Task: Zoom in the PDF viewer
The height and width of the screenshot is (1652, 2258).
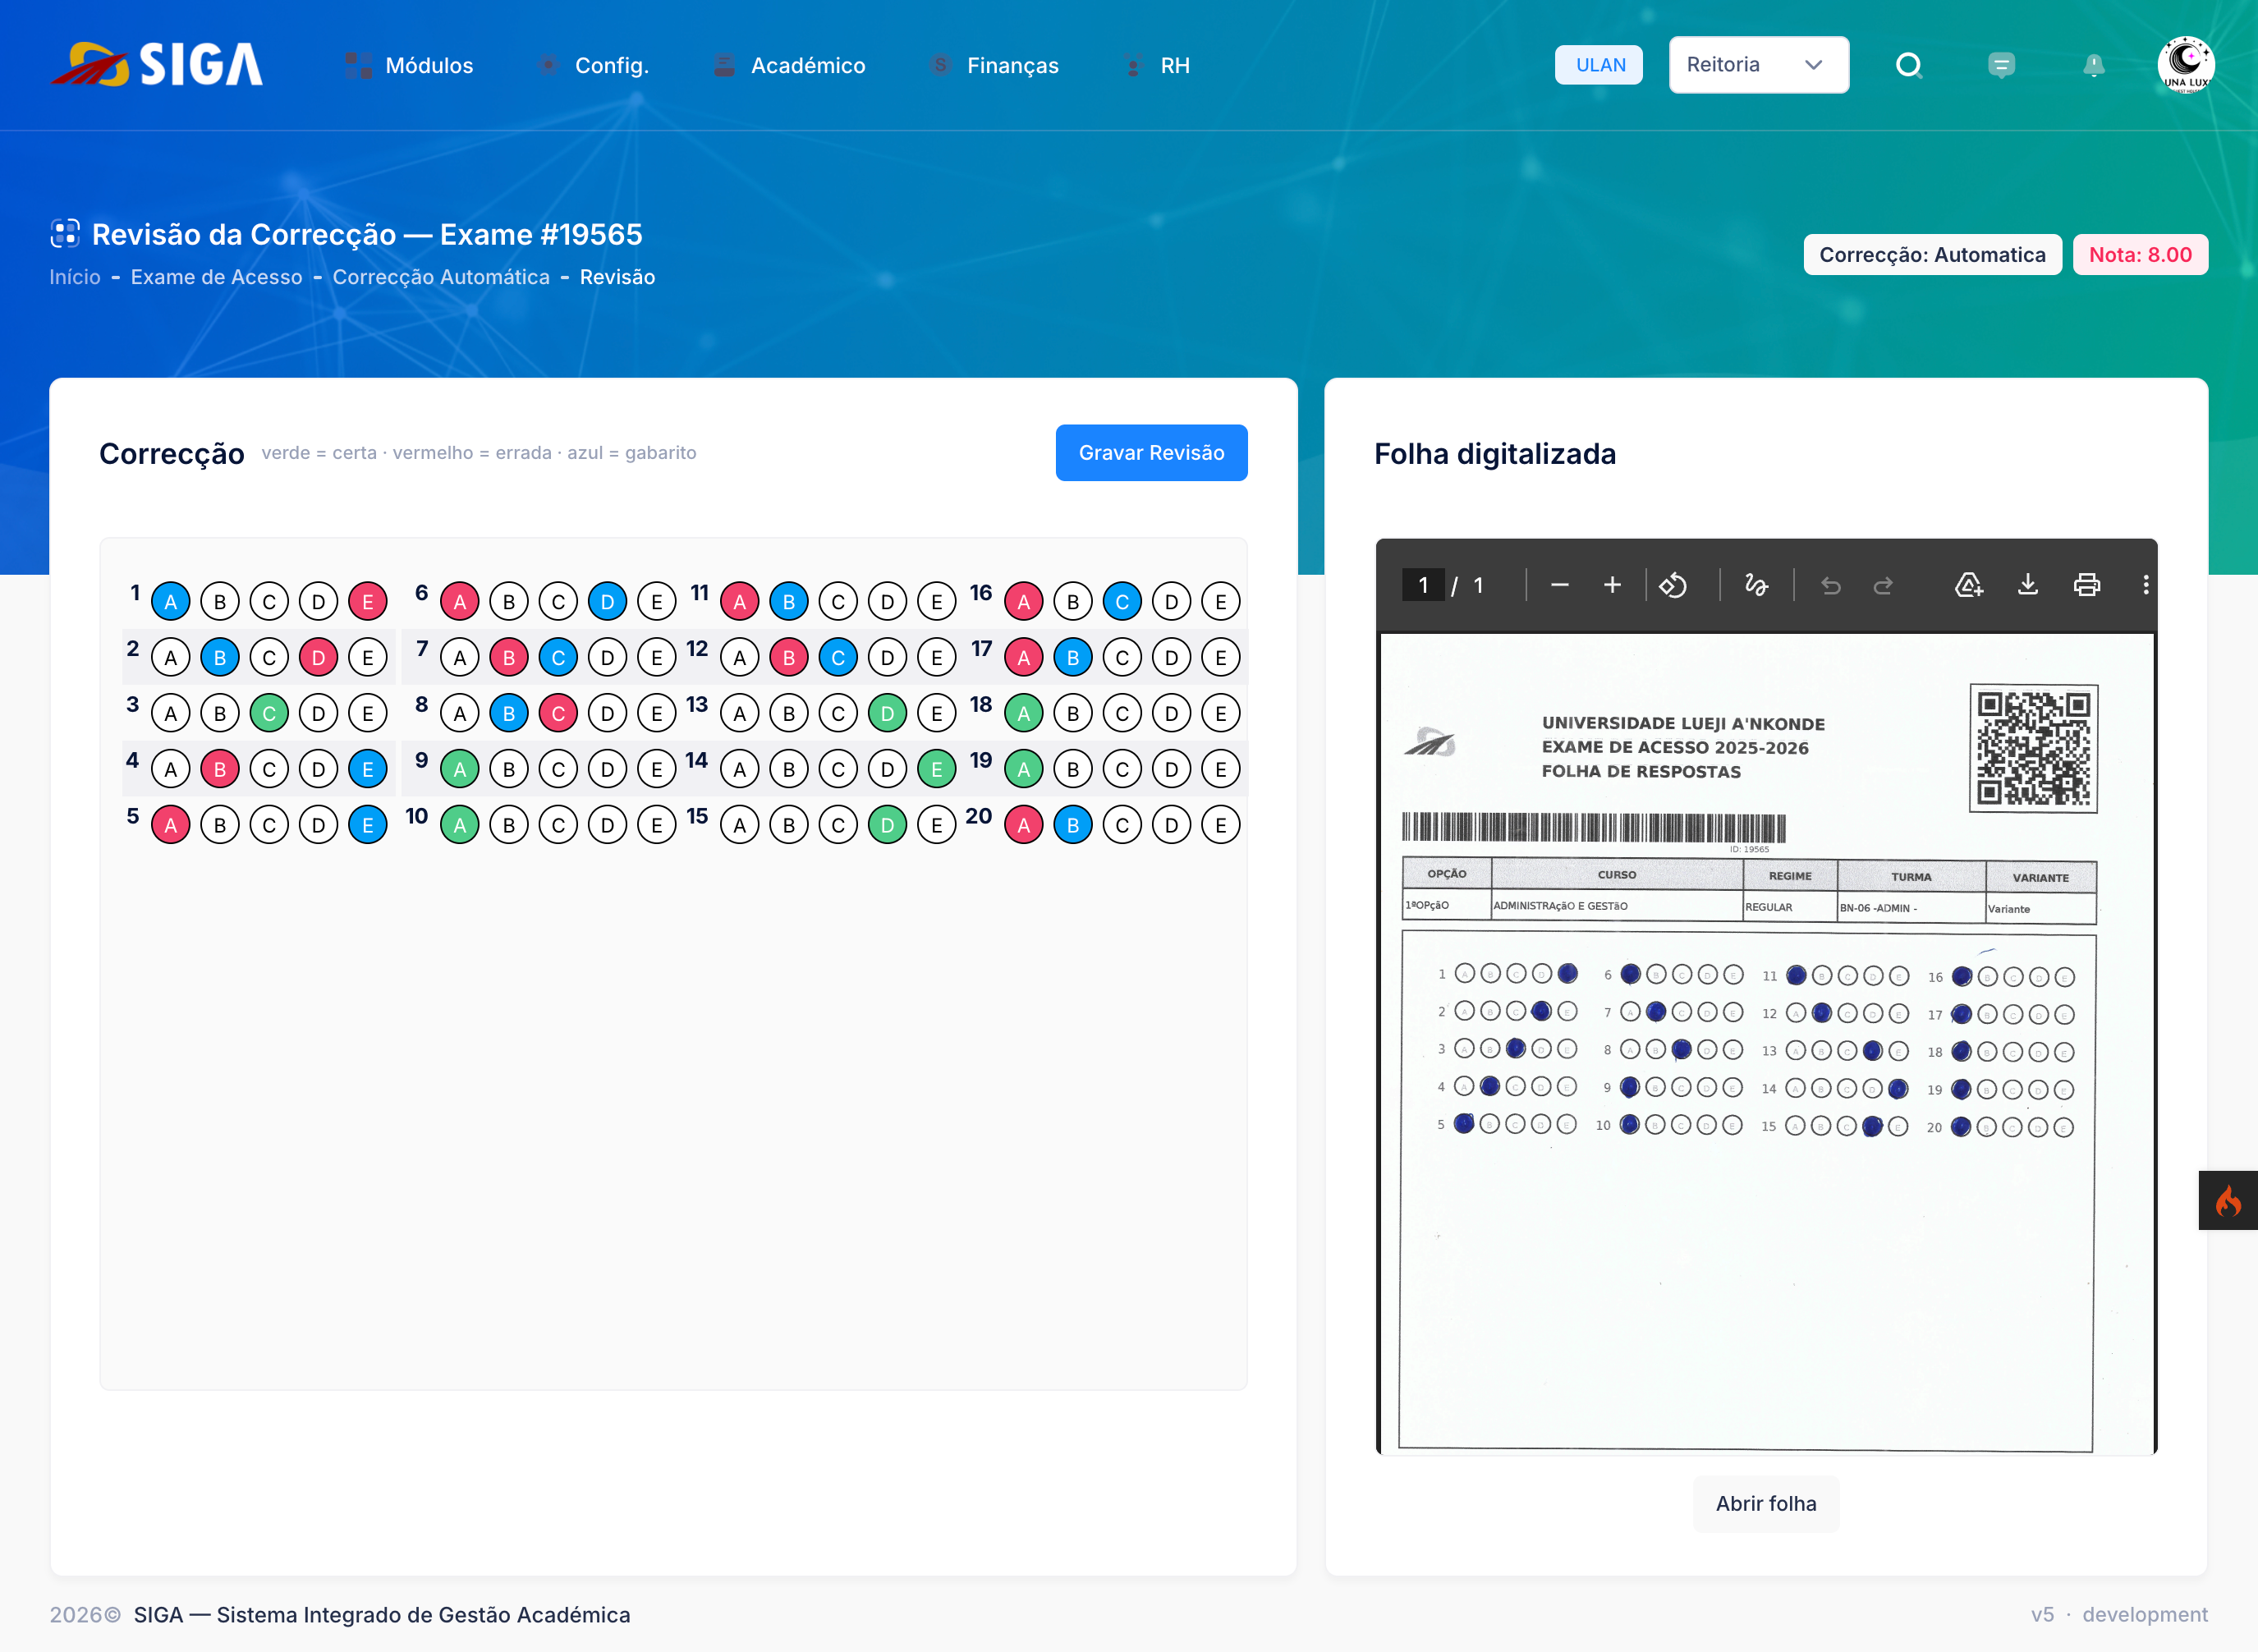Action: click(1612, 585)
